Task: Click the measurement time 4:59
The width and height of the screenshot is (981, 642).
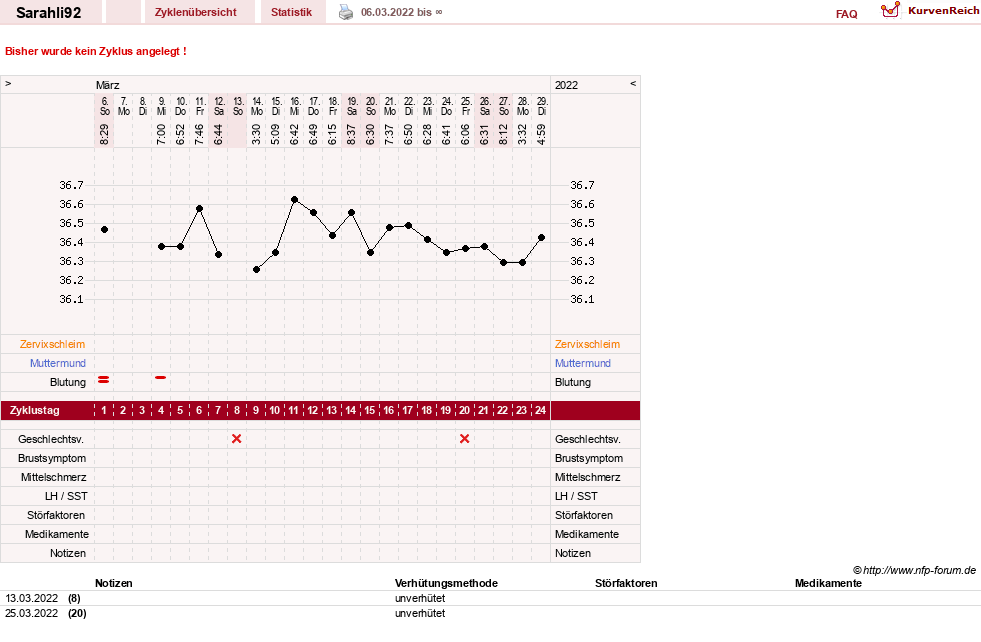Action: (x=542, y=135)
